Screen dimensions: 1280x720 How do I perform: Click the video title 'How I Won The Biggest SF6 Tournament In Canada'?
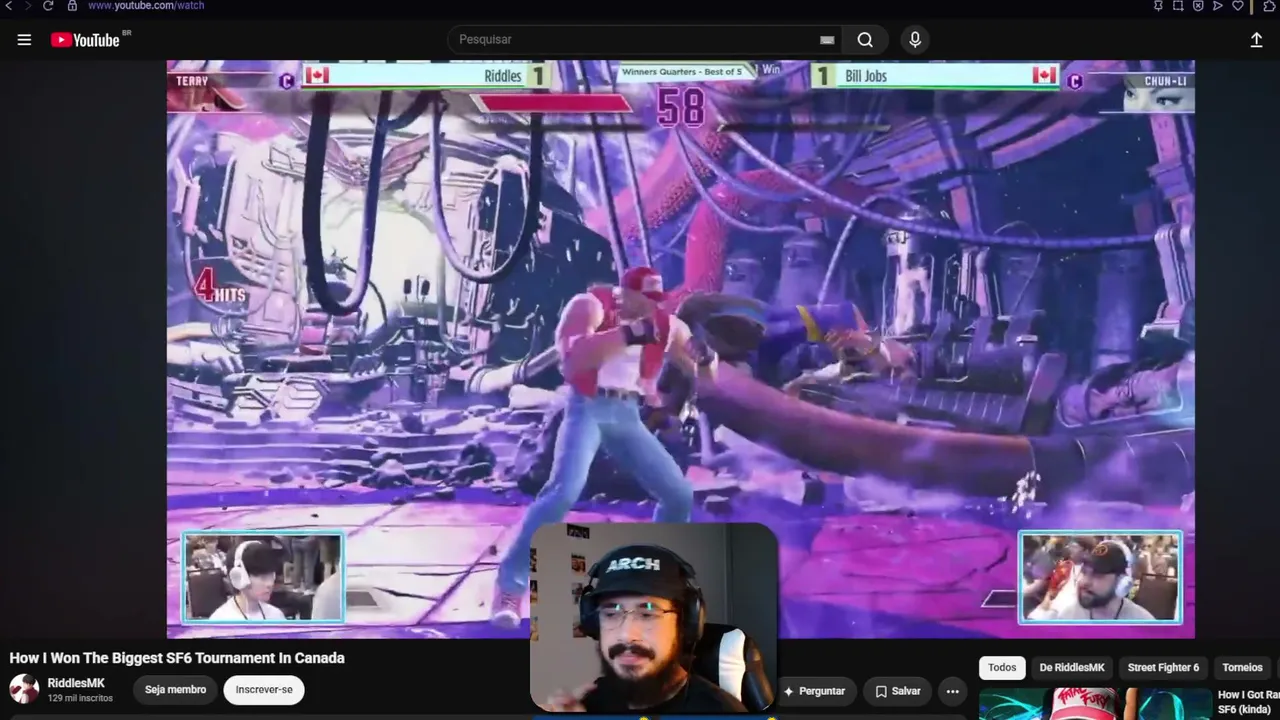177,658
